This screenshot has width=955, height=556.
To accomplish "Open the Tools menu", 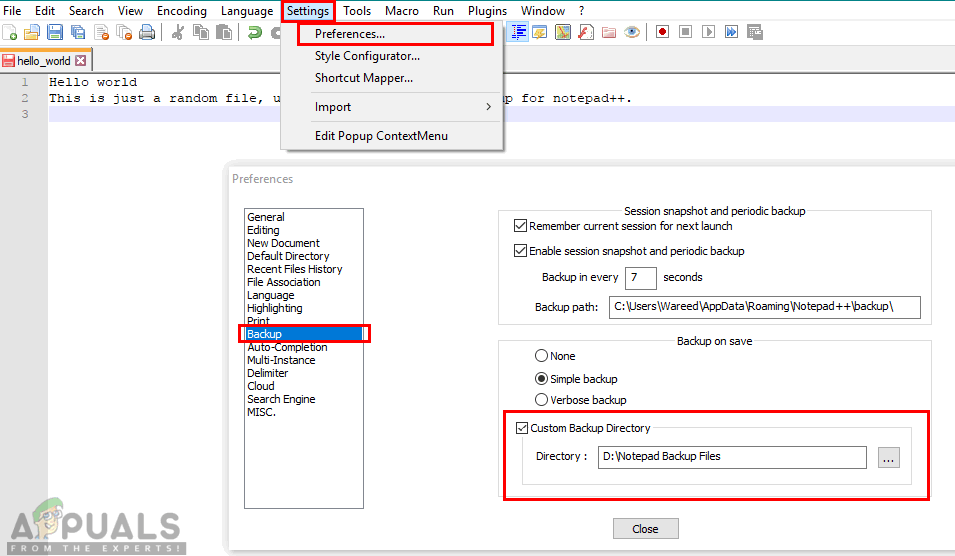I will (356, 11).
